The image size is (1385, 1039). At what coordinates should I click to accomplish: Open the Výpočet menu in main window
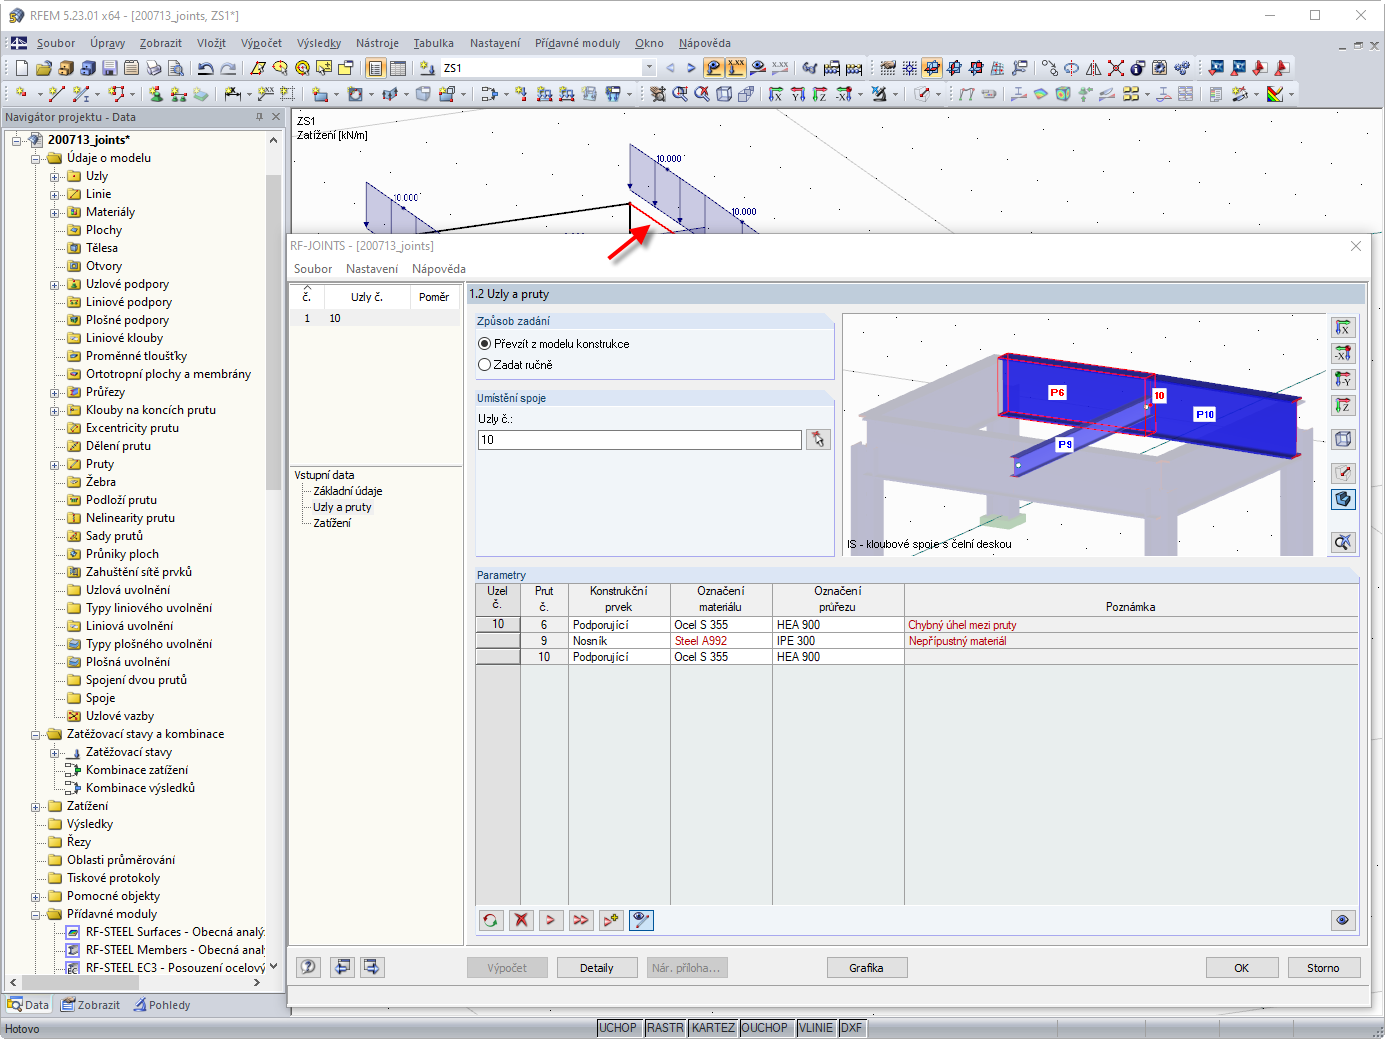(x=261, y=43)
